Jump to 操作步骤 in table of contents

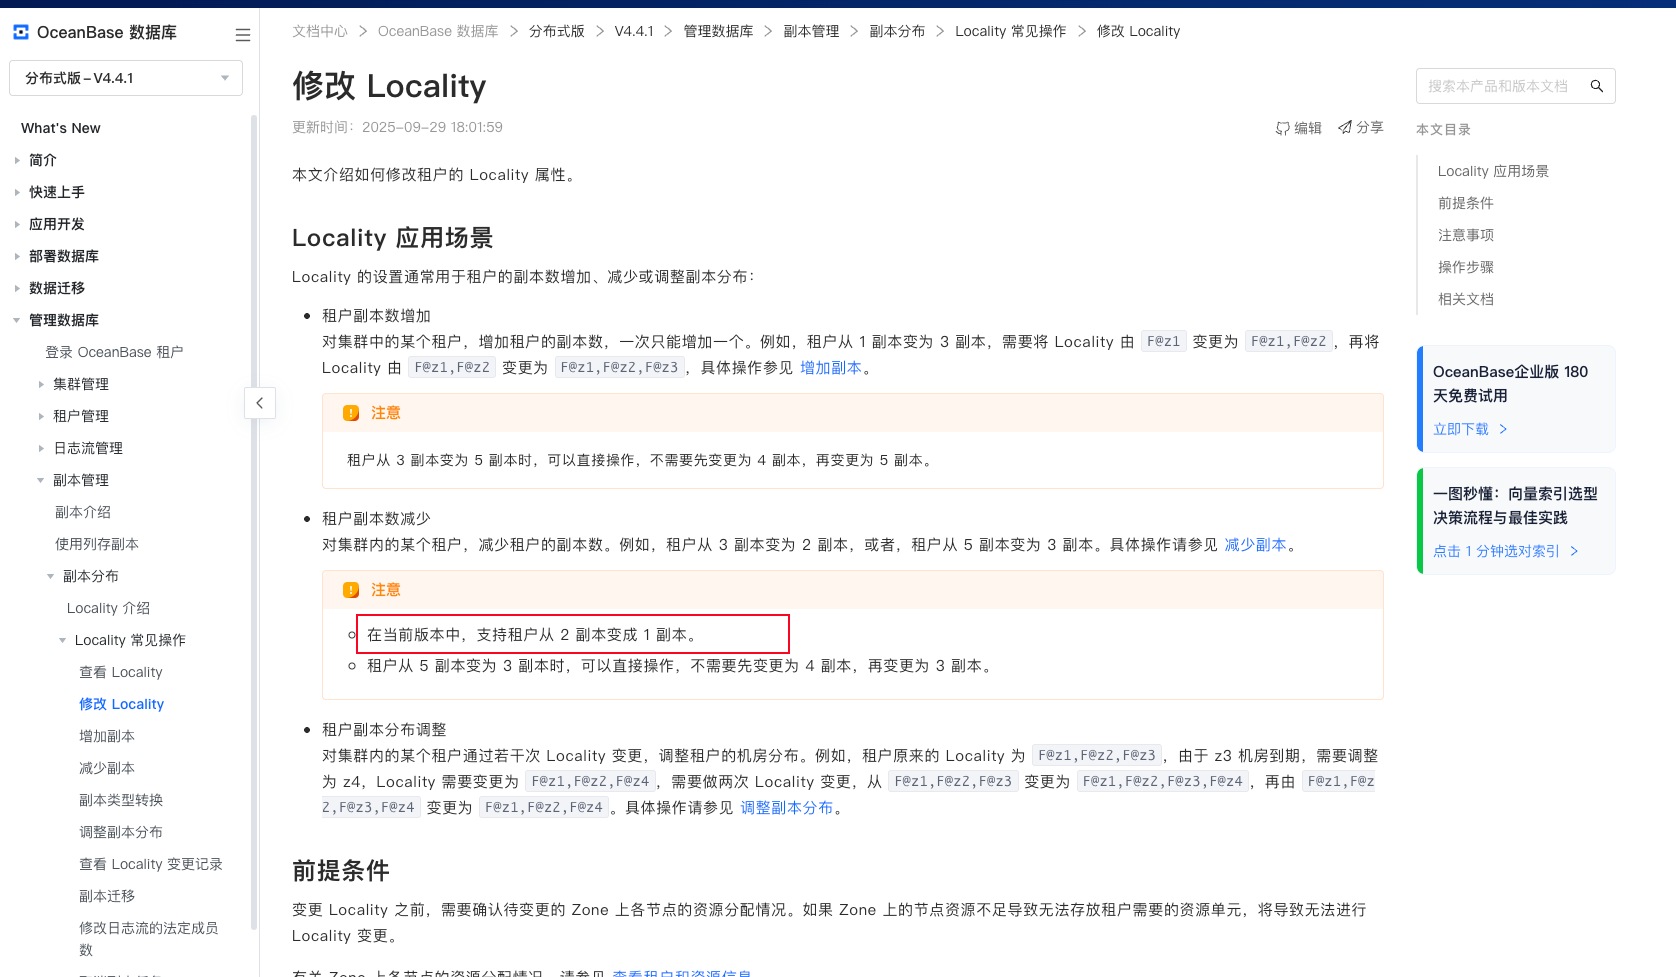[x=1465, y=267]
